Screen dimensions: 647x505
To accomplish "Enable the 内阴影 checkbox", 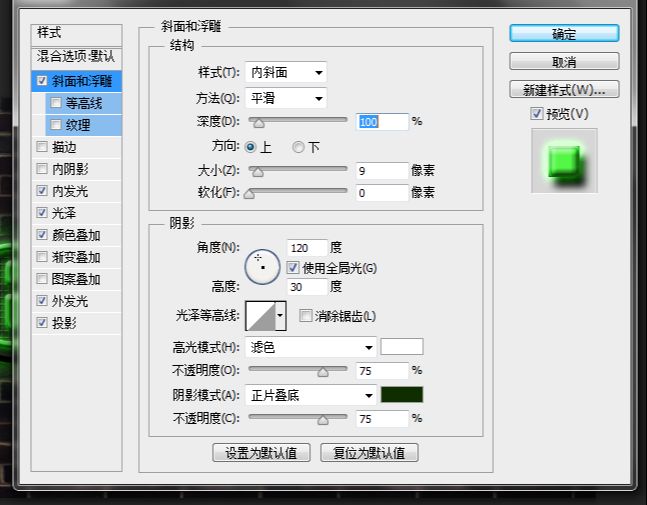I will tap(42, 169).
